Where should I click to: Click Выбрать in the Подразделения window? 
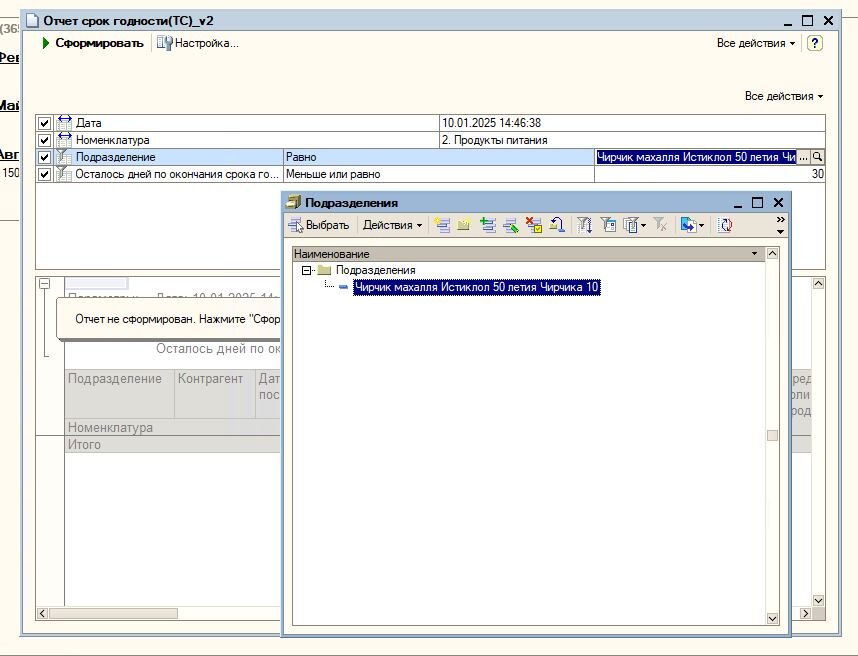point(319,225)
